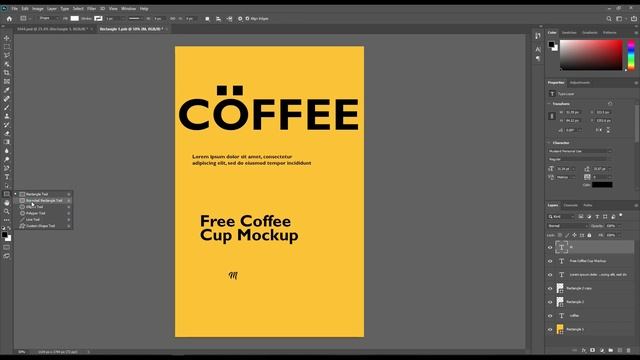Select the Healing Brush tool
Image resolution: width=640 pixels, height=360 pixels.
[7, 99]
